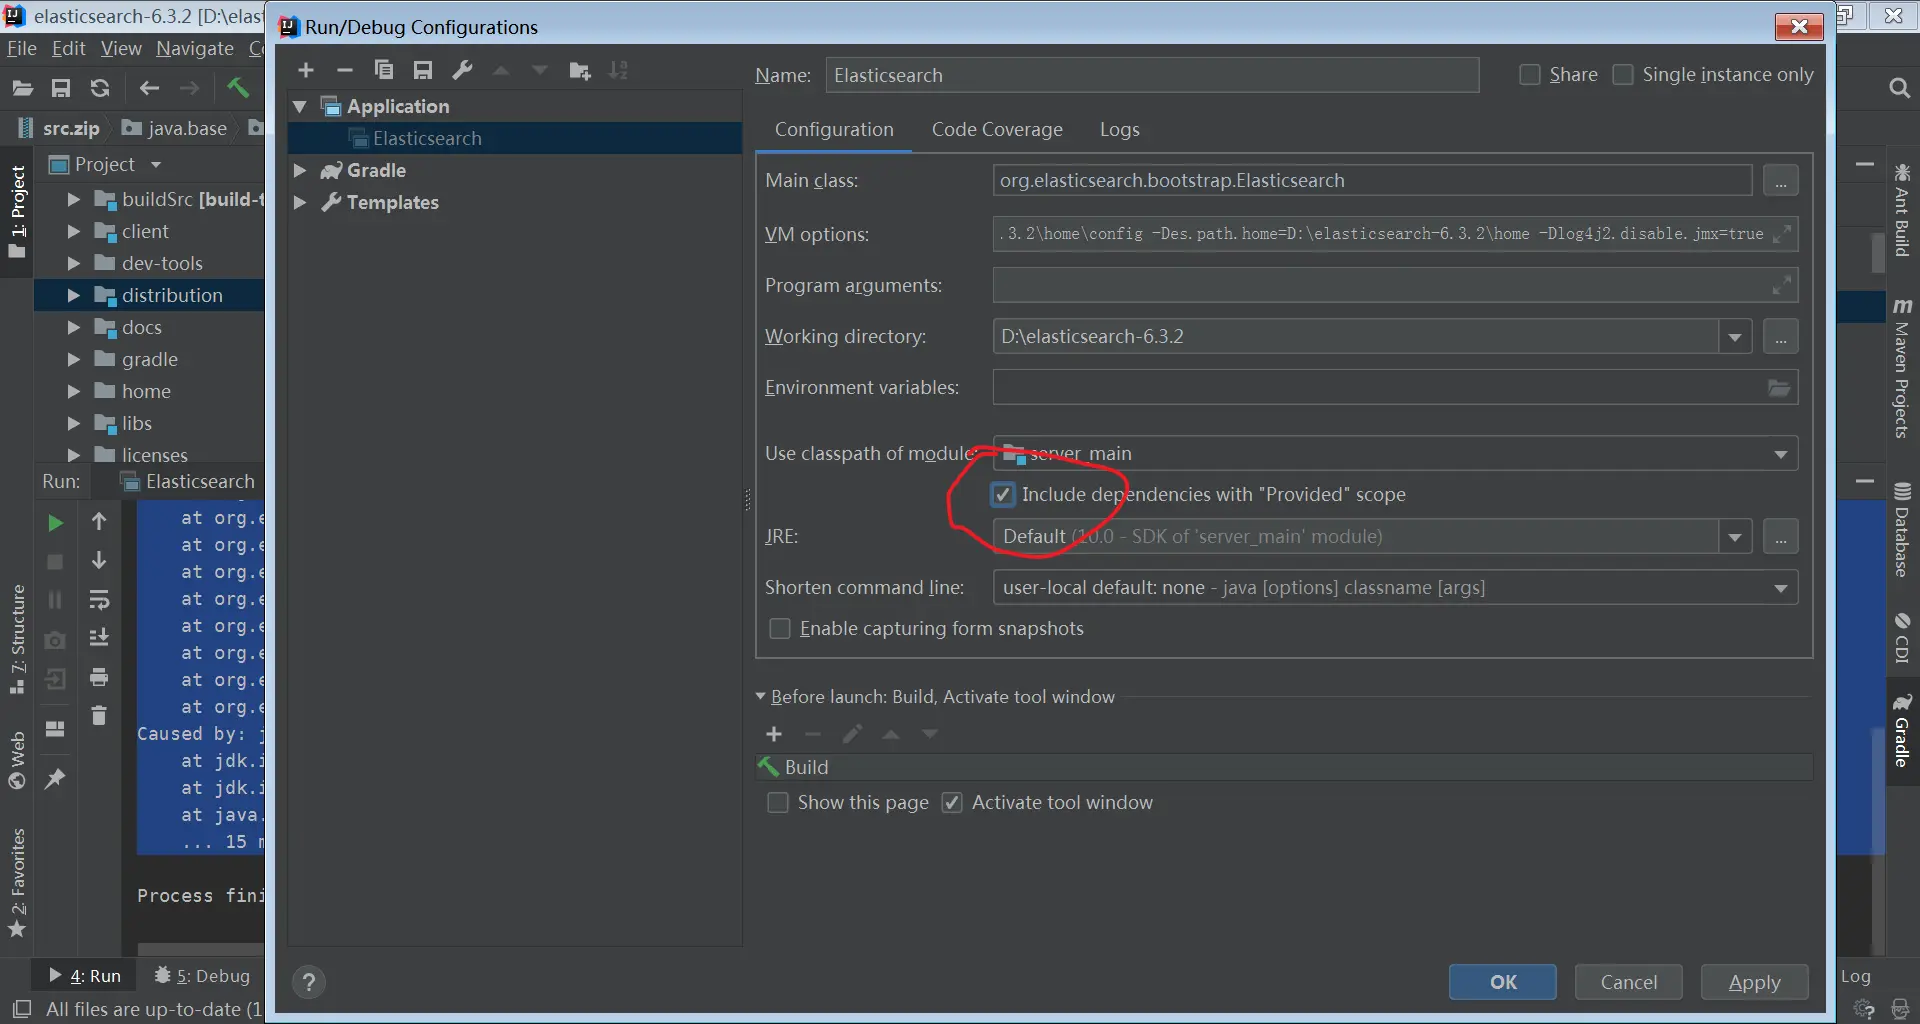Open the Gradle side tool window
Viewport: 1920px width, 1024px height.
pos(1902,731)
